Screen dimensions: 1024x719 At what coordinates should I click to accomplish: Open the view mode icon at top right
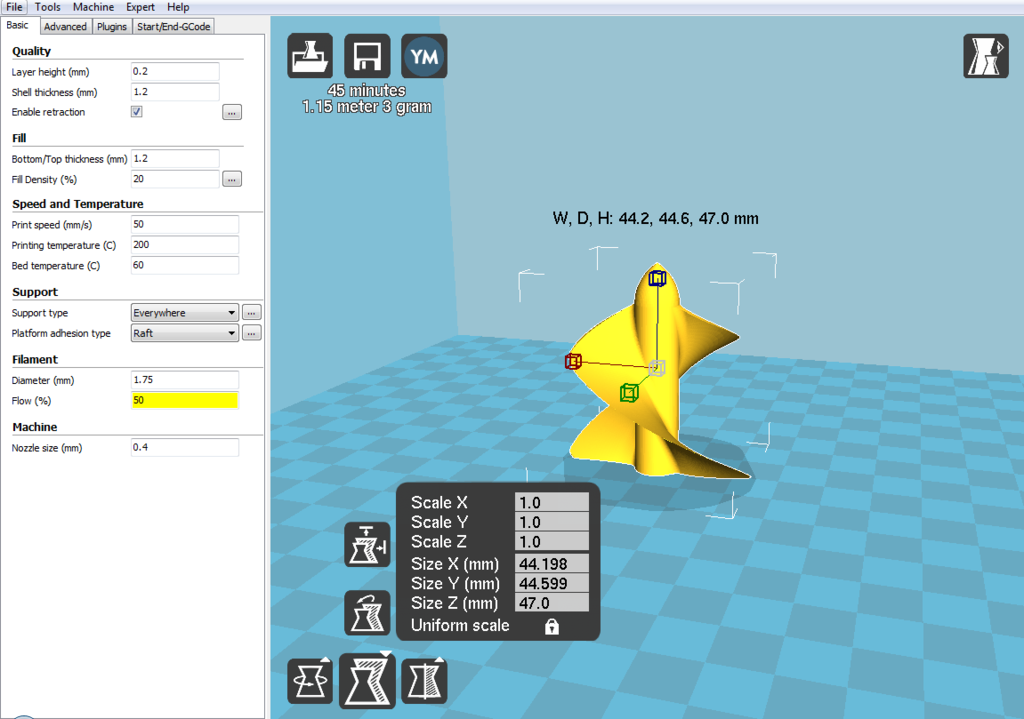tap(985, 57)
